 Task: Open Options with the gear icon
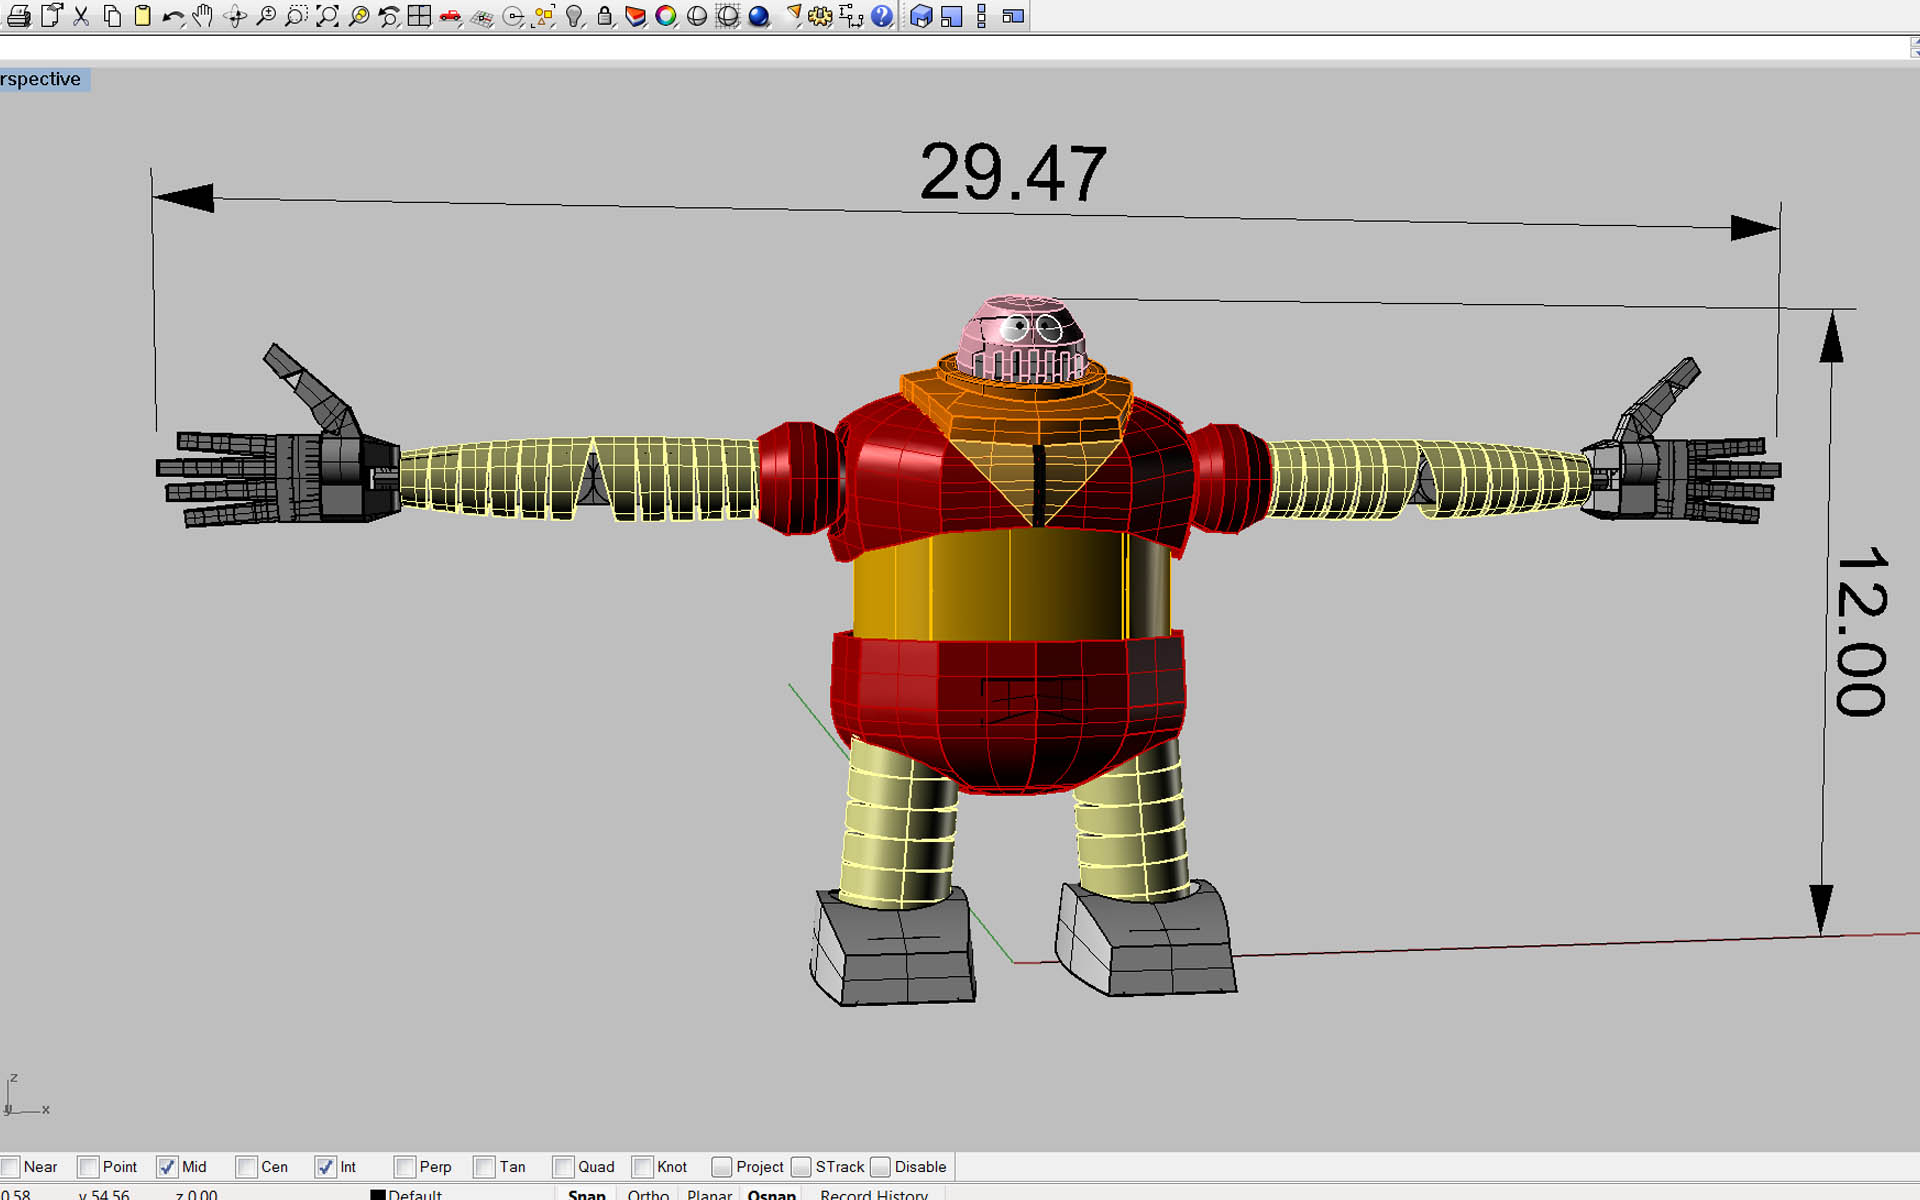821,16
